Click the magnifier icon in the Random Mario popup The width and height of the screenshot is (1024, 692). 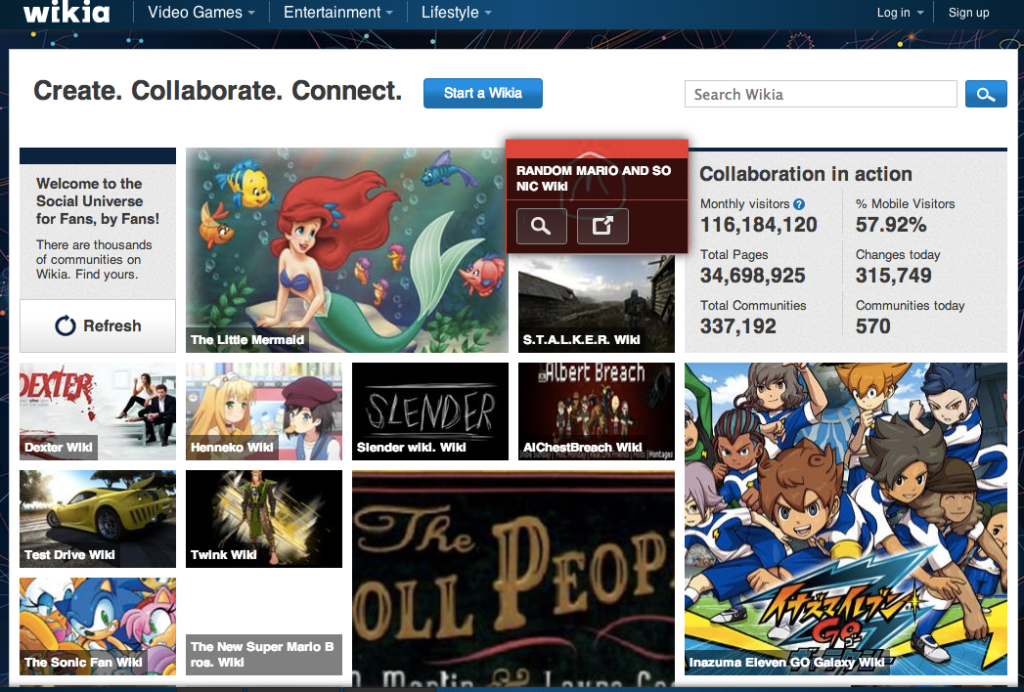tap(541, 226)
